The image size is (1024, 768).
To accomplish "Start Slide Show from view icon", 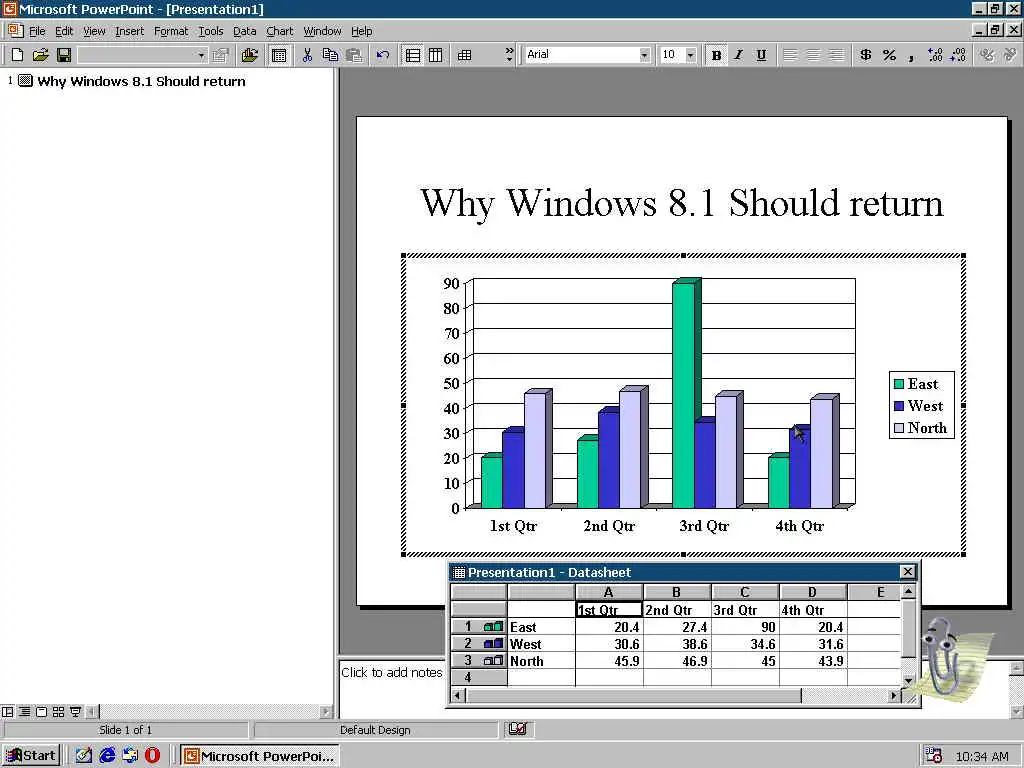I will click(75, 711).
